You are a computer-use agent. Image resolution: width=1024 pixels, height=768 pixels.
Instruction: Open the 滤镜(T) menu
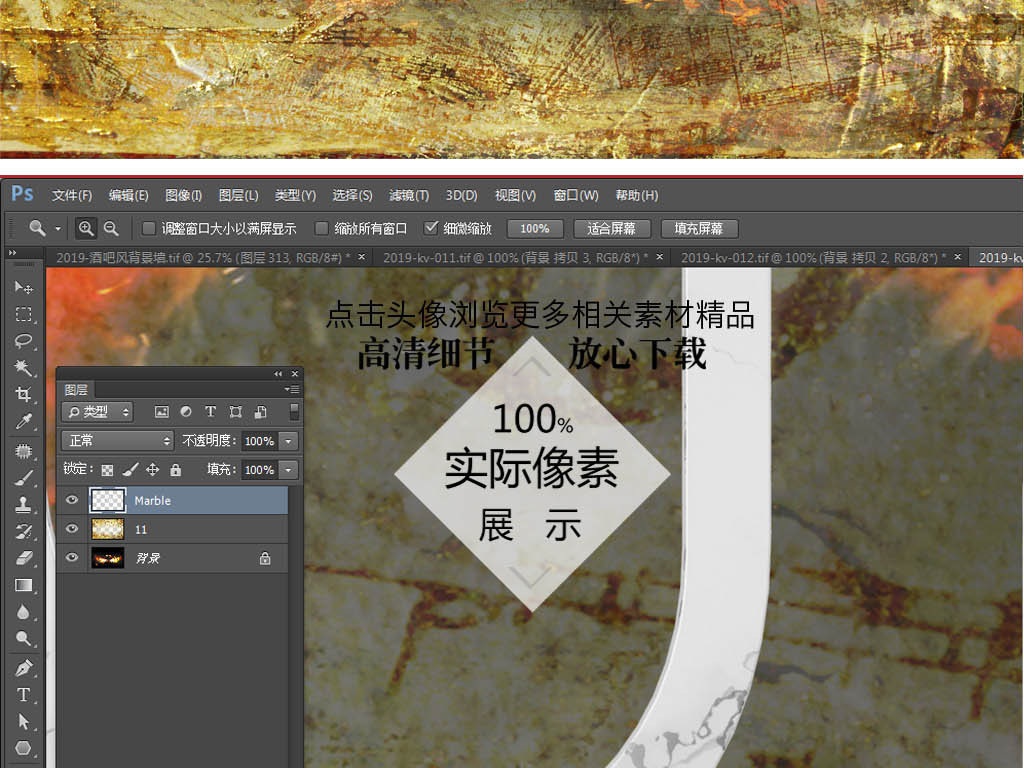tap(409, 195)
